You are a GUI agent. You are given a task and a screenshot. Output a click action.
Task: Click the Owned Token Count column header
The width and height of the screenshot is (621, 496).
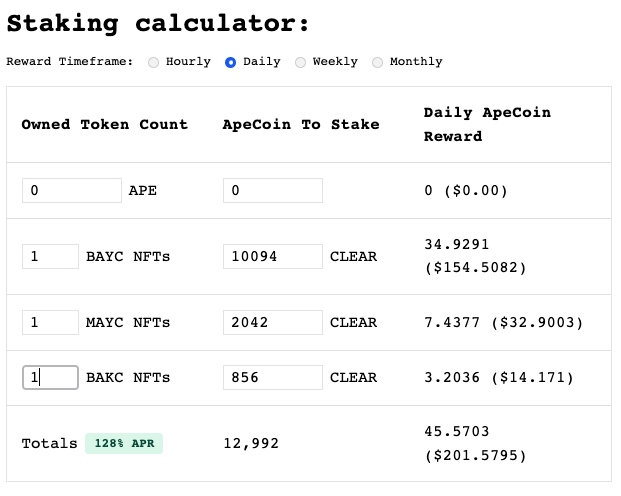pos(105,124)
